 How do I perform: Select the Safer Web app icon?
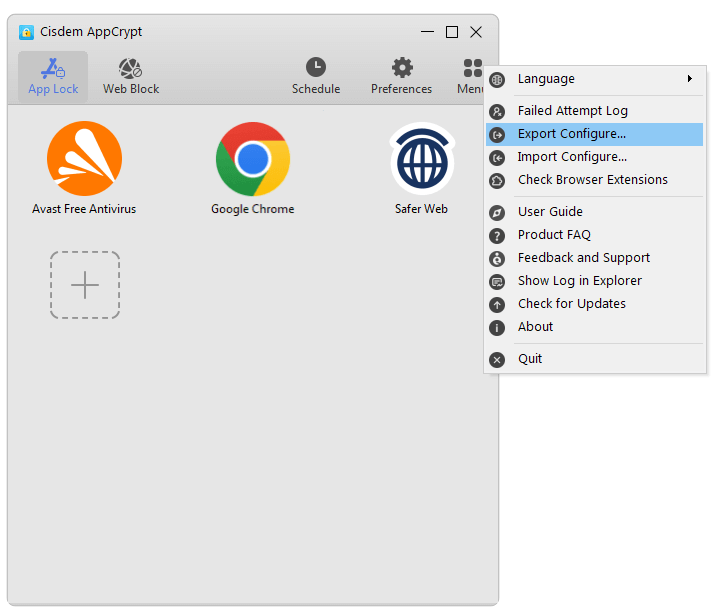422,159
